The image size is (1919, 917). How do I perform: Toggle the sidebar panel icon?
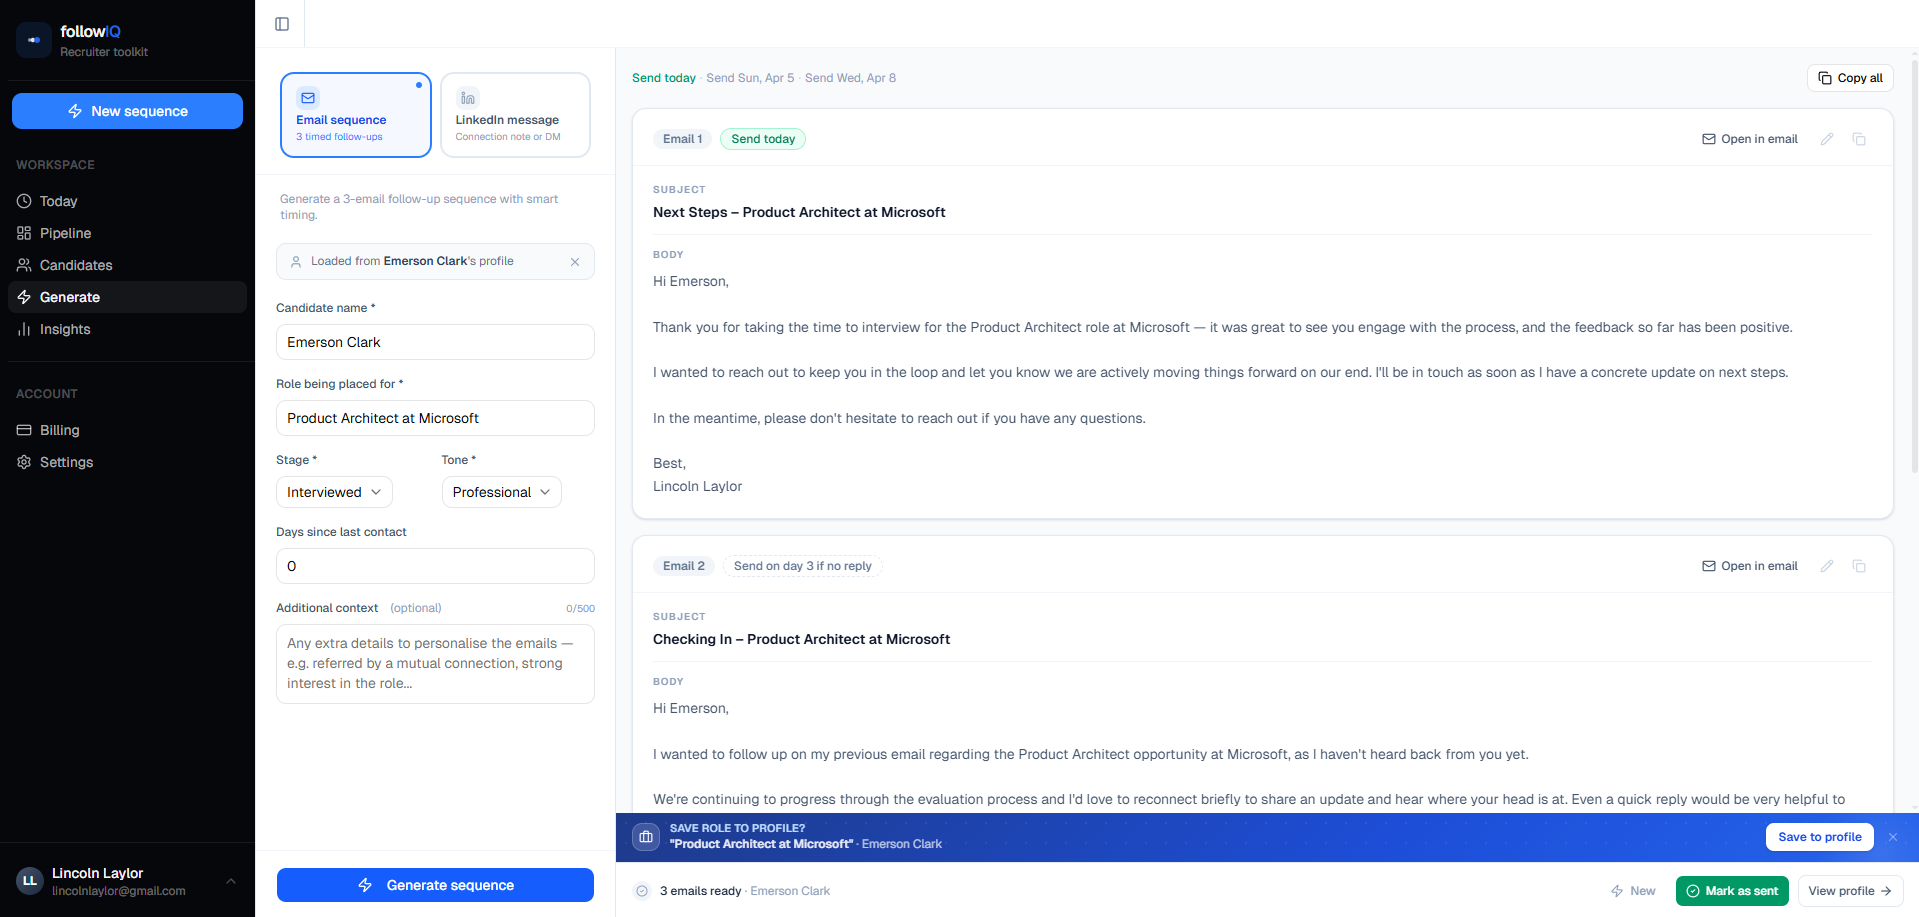282,24
